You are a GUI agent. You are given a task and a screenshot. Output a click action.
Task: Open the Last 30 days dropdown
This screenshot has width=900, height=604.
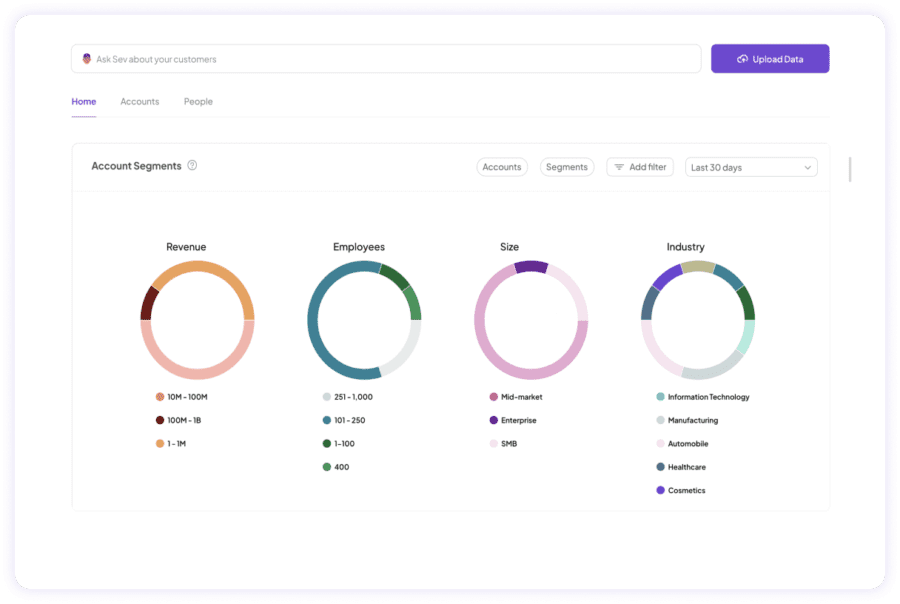[750, 167]
